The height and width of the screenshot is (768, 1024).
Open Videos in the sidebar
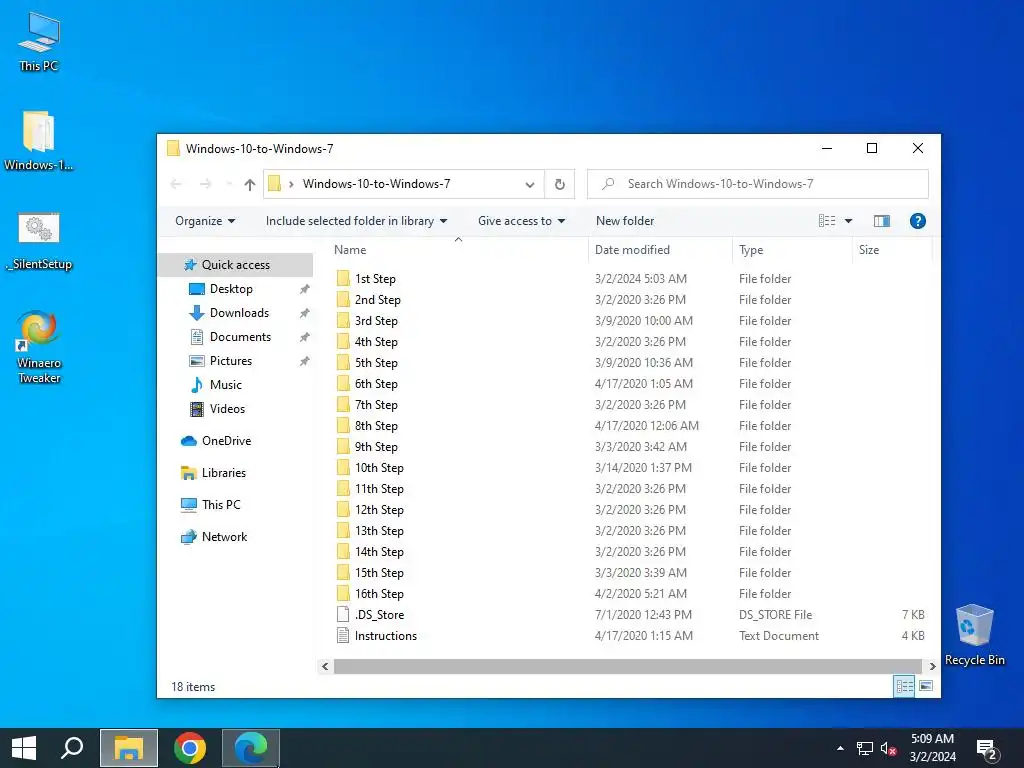(227, 409)
